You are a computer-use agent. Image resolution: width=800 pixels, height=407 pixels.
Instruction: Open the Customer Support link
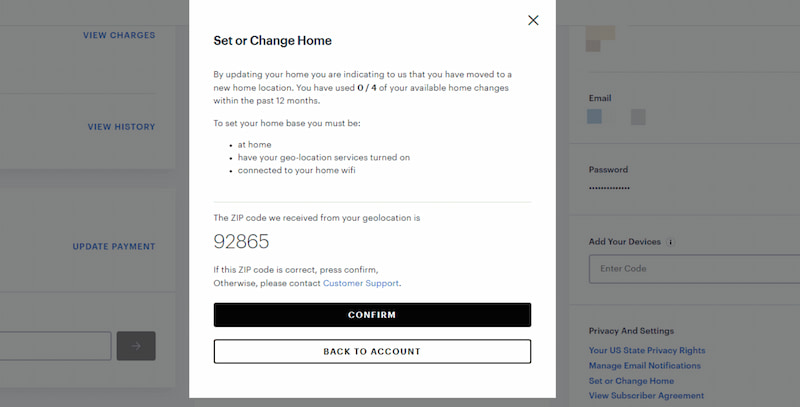click(x=361, y=283)
